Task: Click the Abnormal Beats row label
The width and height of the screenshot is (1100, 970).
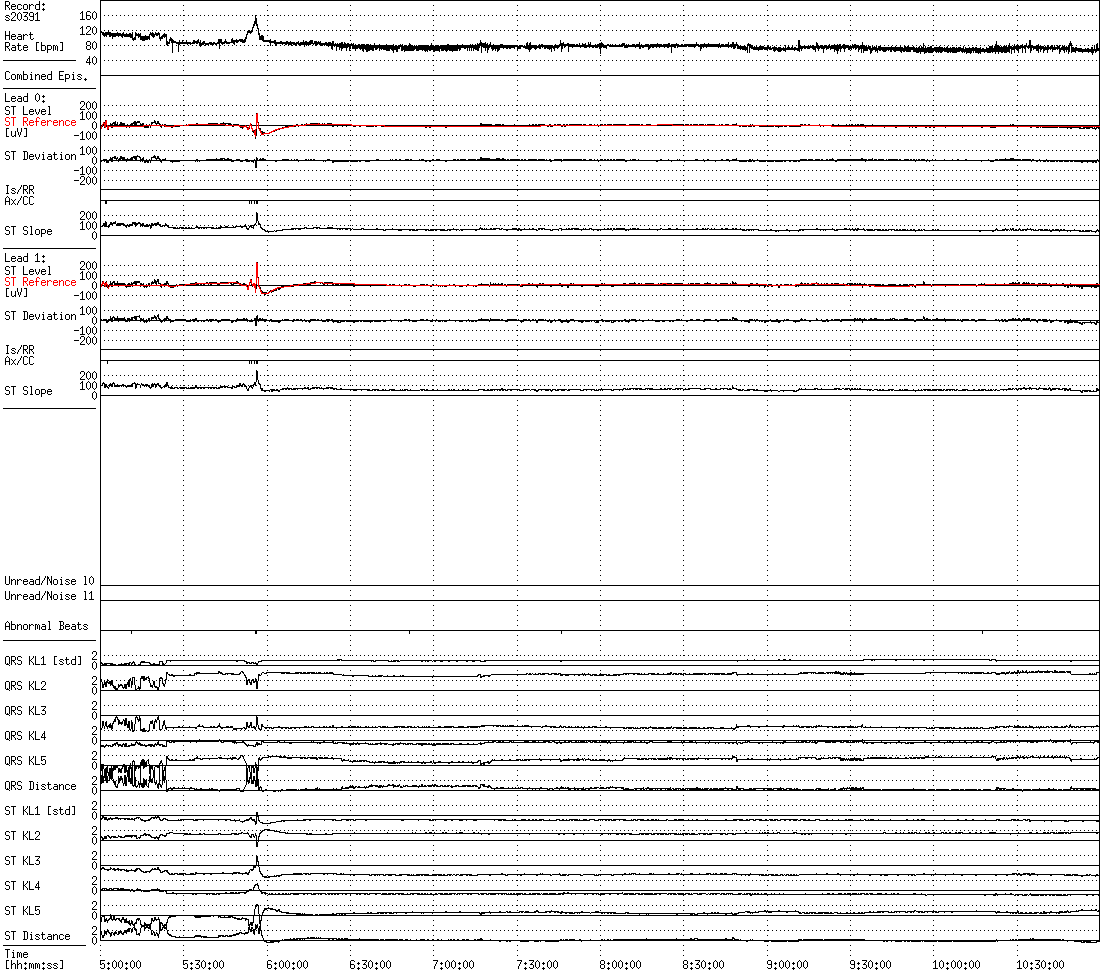Action: pos(46,626)
